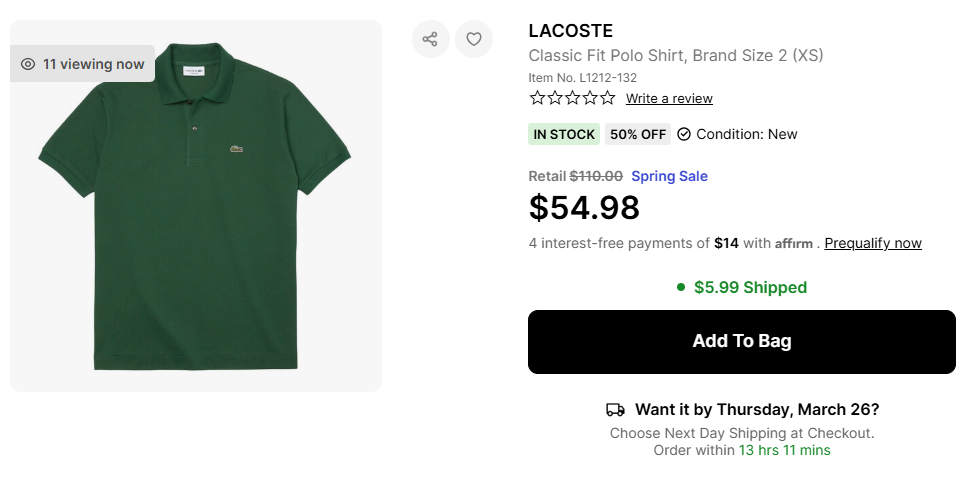
Task: Click the $5.99 Shipped text
Action: click(x=750, y=288)
